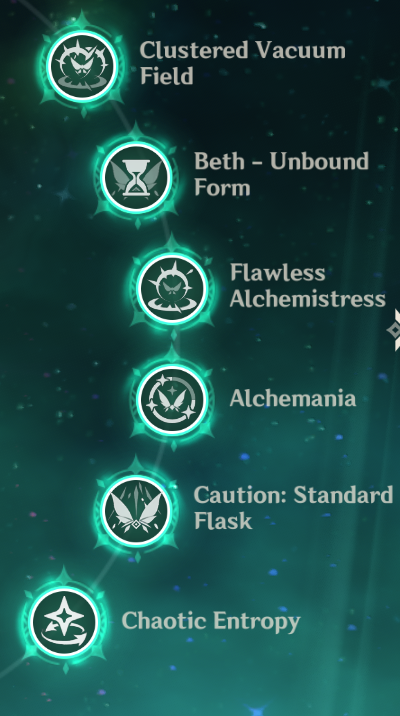Viewport: 400px width, 716px height.
Task: Click the word Field under Clustered Vacuum
Action: [x=167, y=76]
